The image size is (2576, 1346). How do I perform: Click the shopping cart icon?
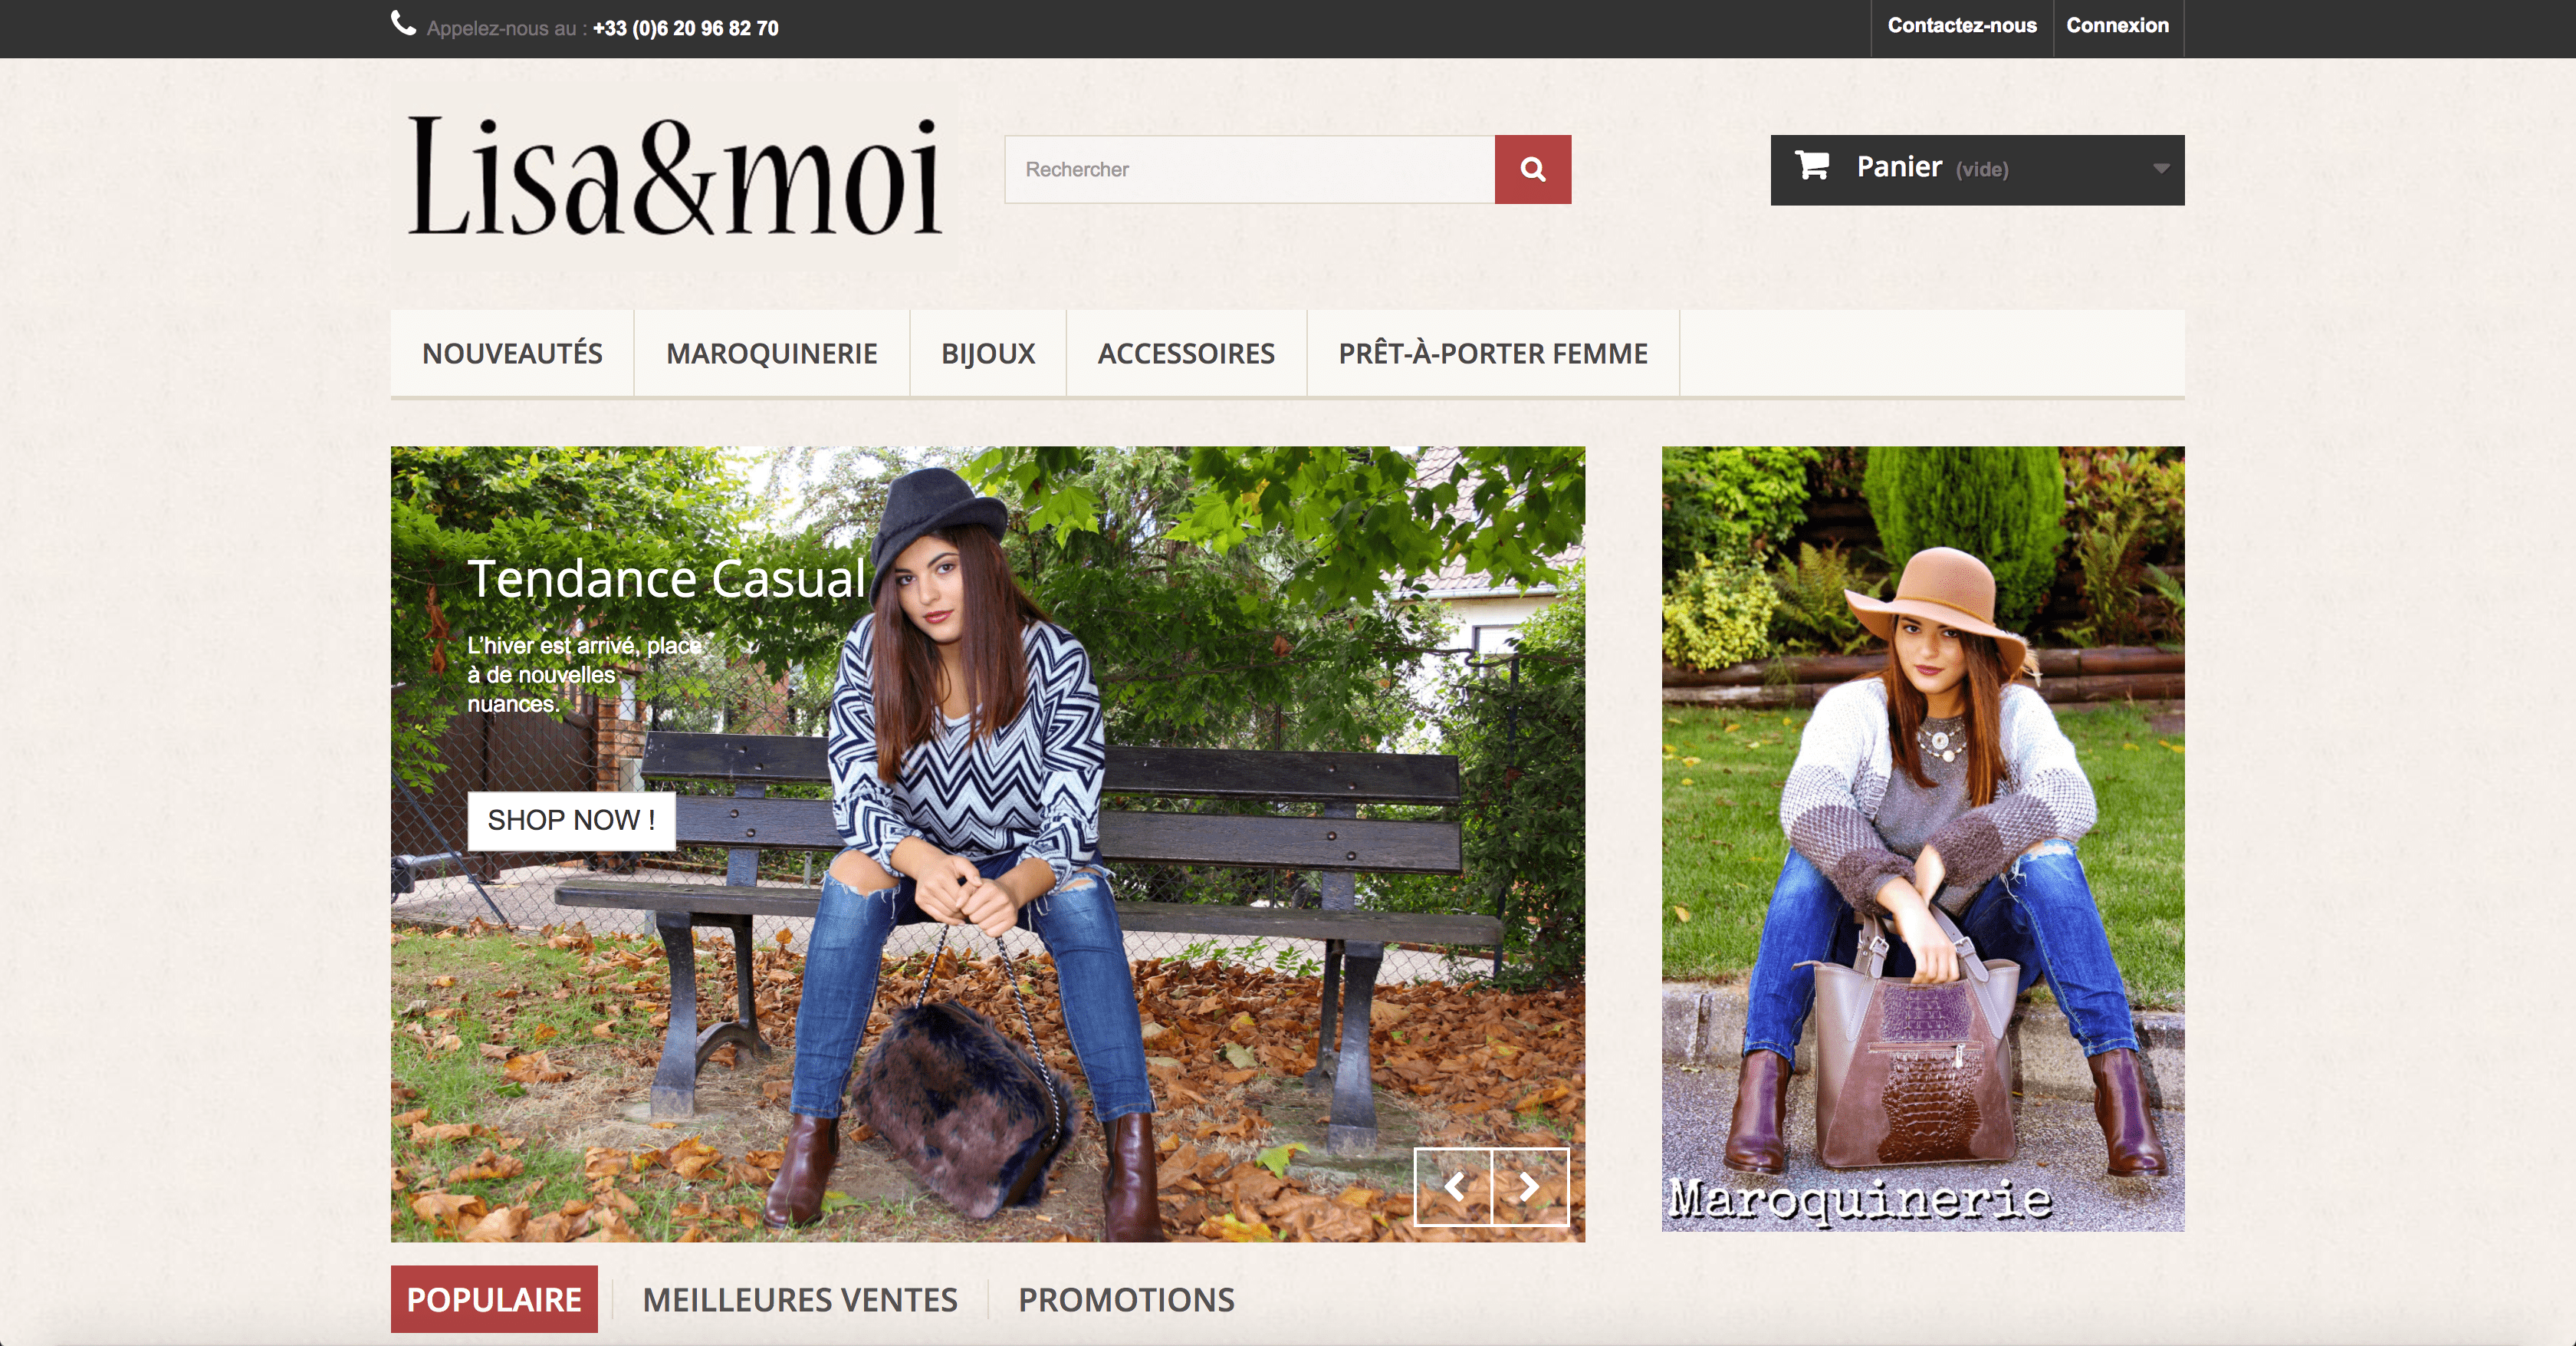[1812, 165]
